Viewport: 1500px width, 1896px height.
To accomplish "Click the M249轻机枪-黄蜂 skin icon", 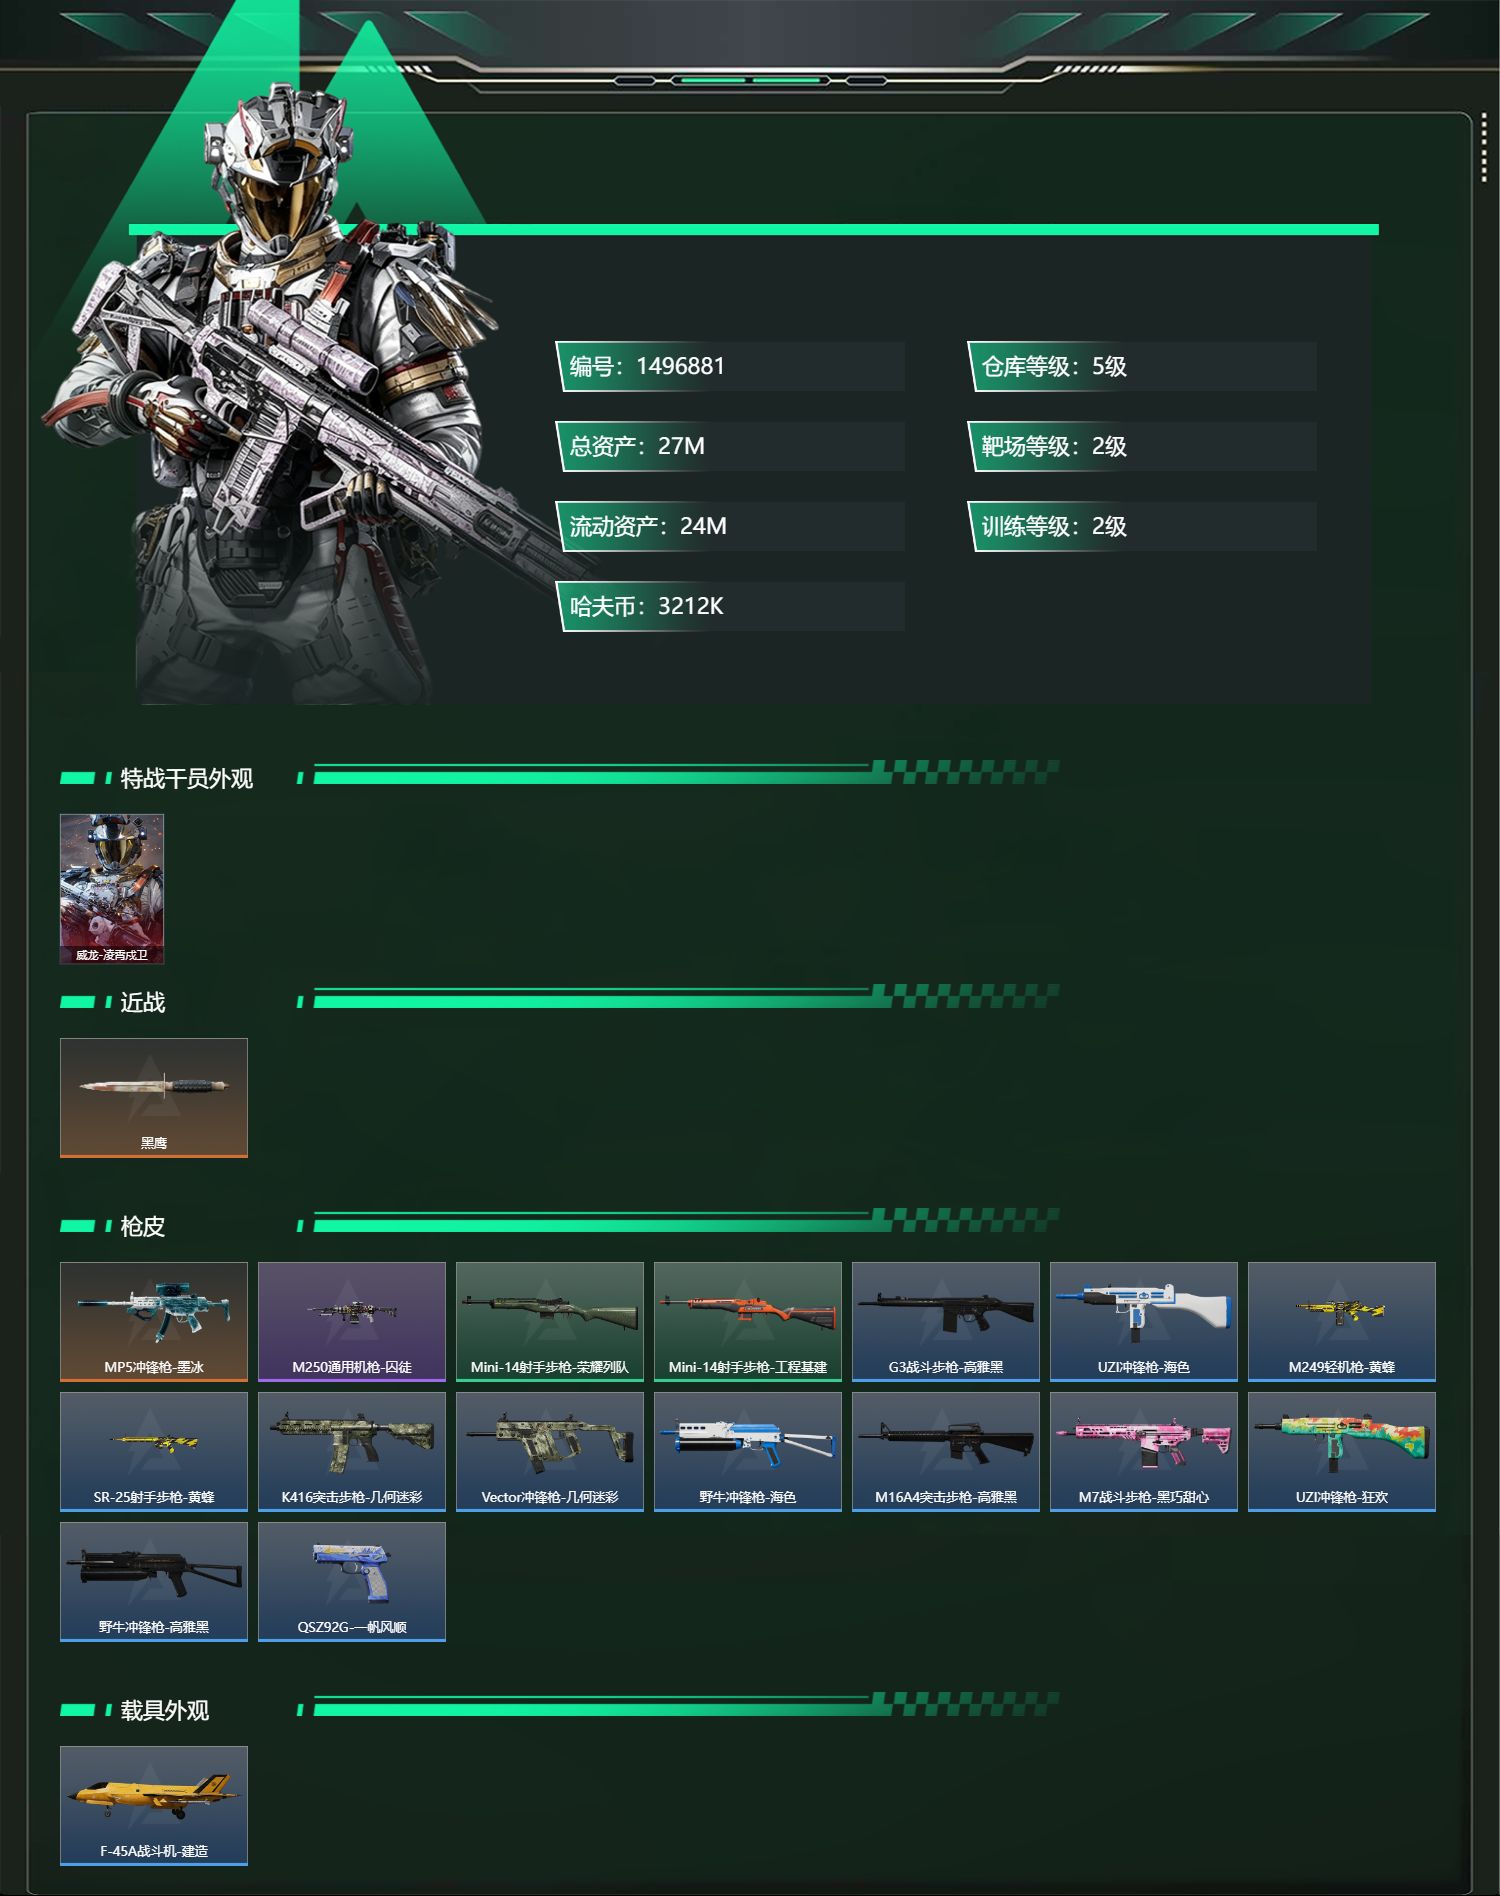I will [1342, 1321].
